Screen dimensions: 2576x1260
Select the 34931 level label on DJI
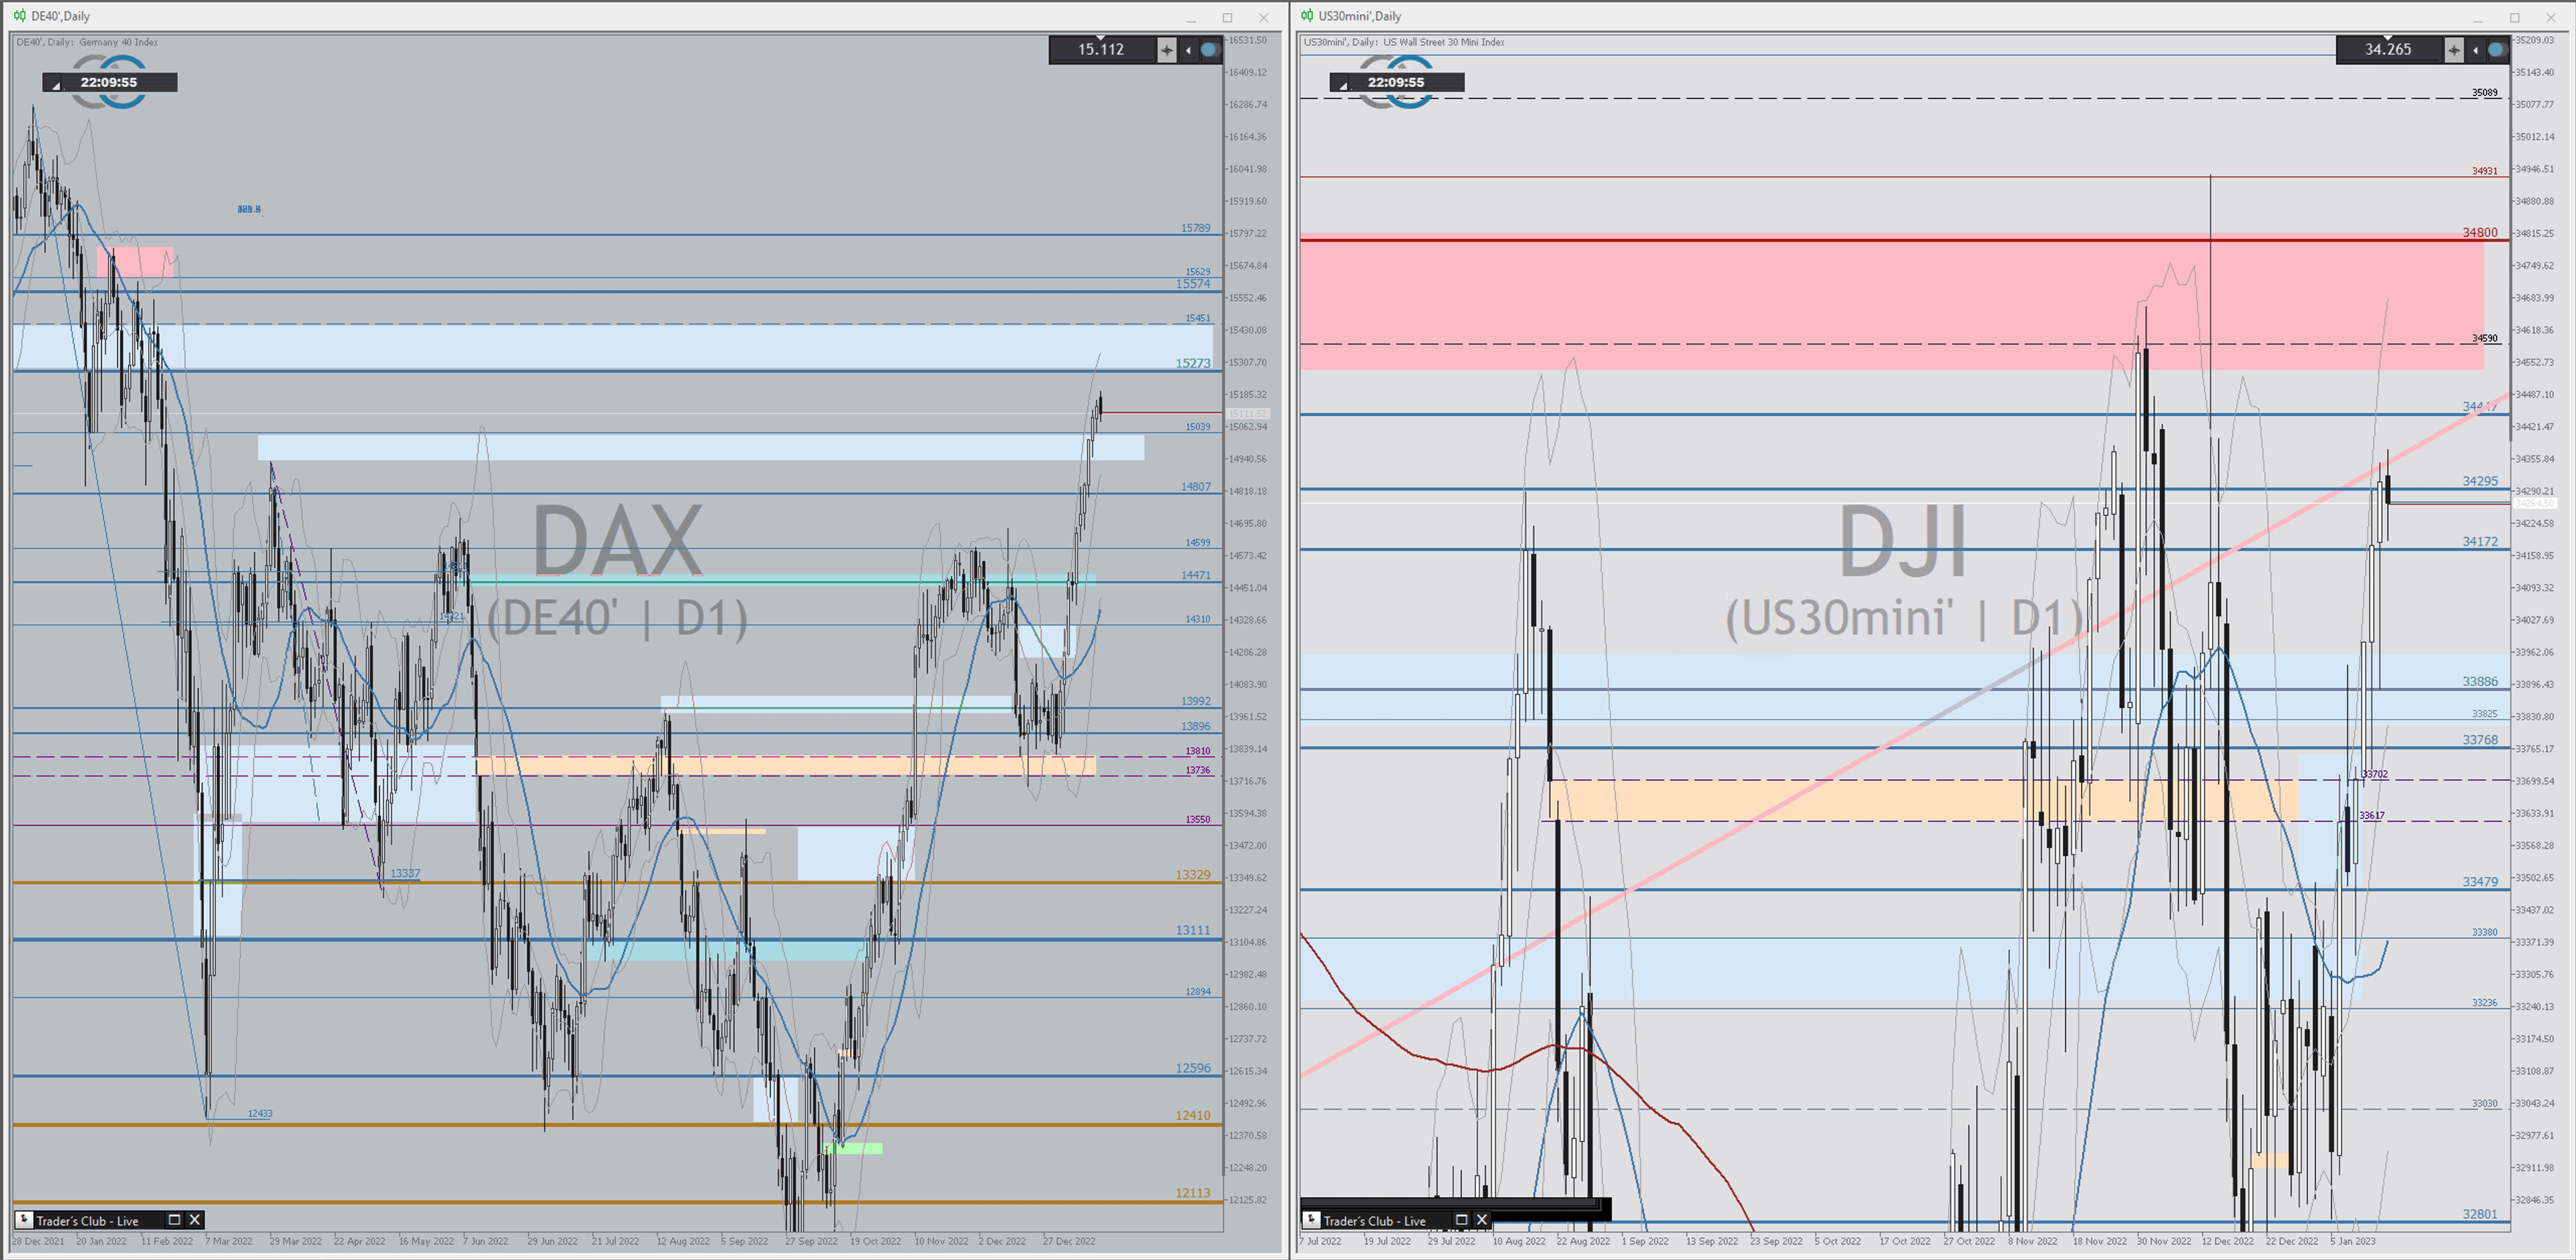click(x=2484, y=171)
